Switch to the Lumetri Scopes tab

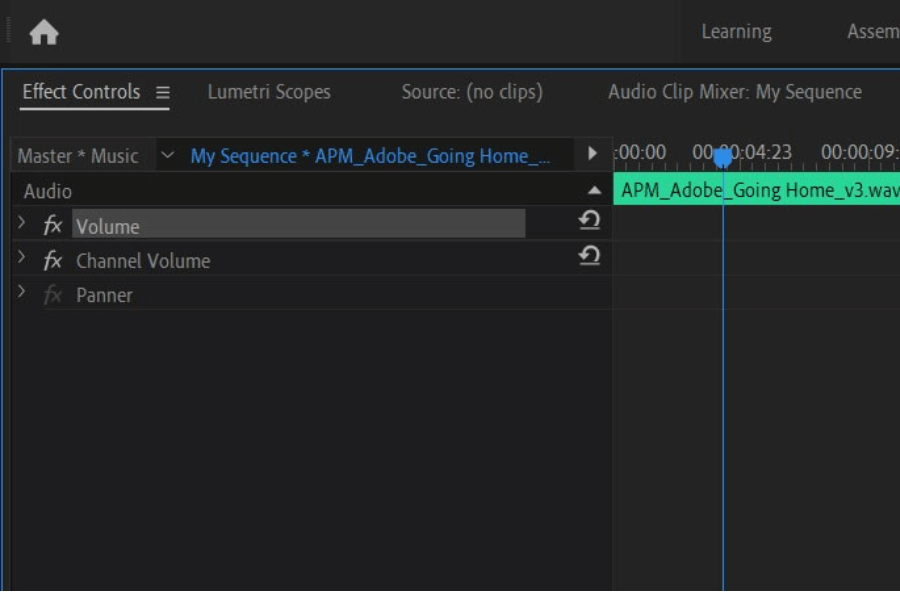269,92
